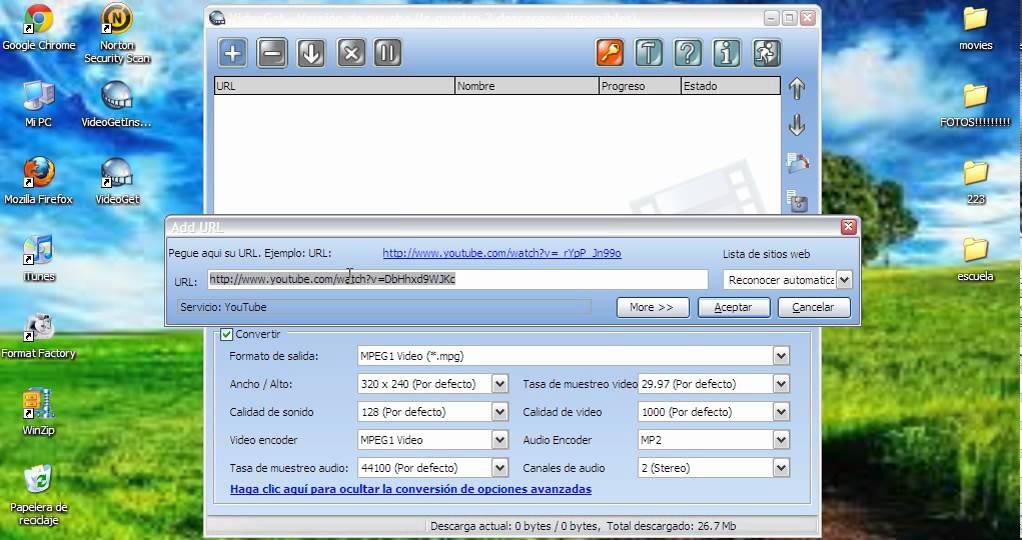Select the VideoGet desktop shortcut
The image size is (1022, 540).
117,181
